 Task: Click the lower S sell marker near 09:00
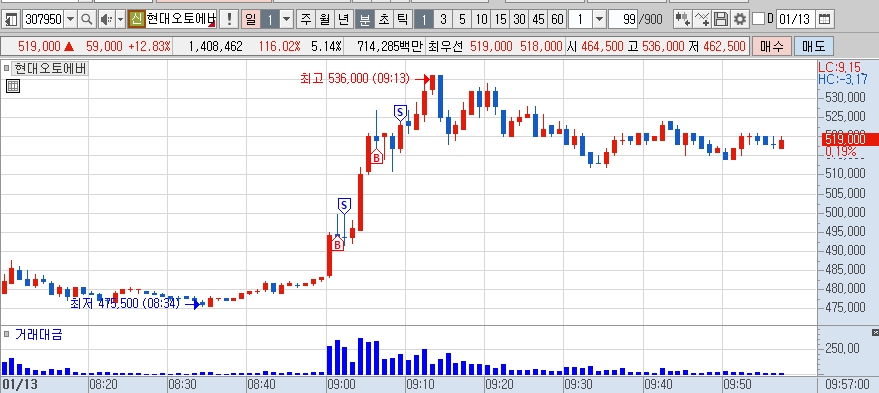click(344, 206)
